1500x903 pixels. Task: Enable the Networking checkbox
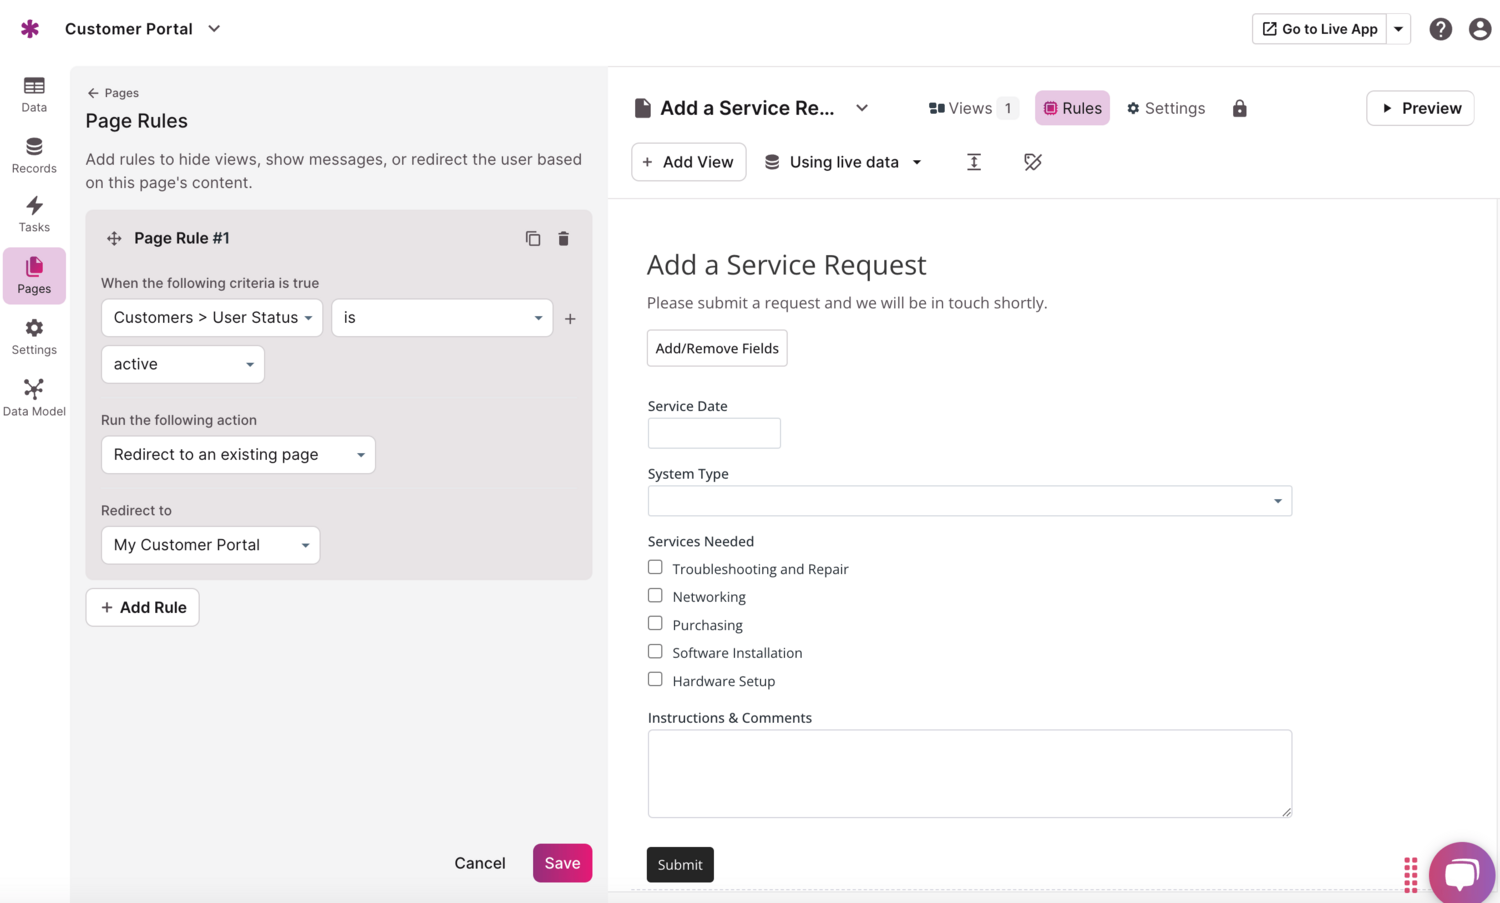pos(655,595)
